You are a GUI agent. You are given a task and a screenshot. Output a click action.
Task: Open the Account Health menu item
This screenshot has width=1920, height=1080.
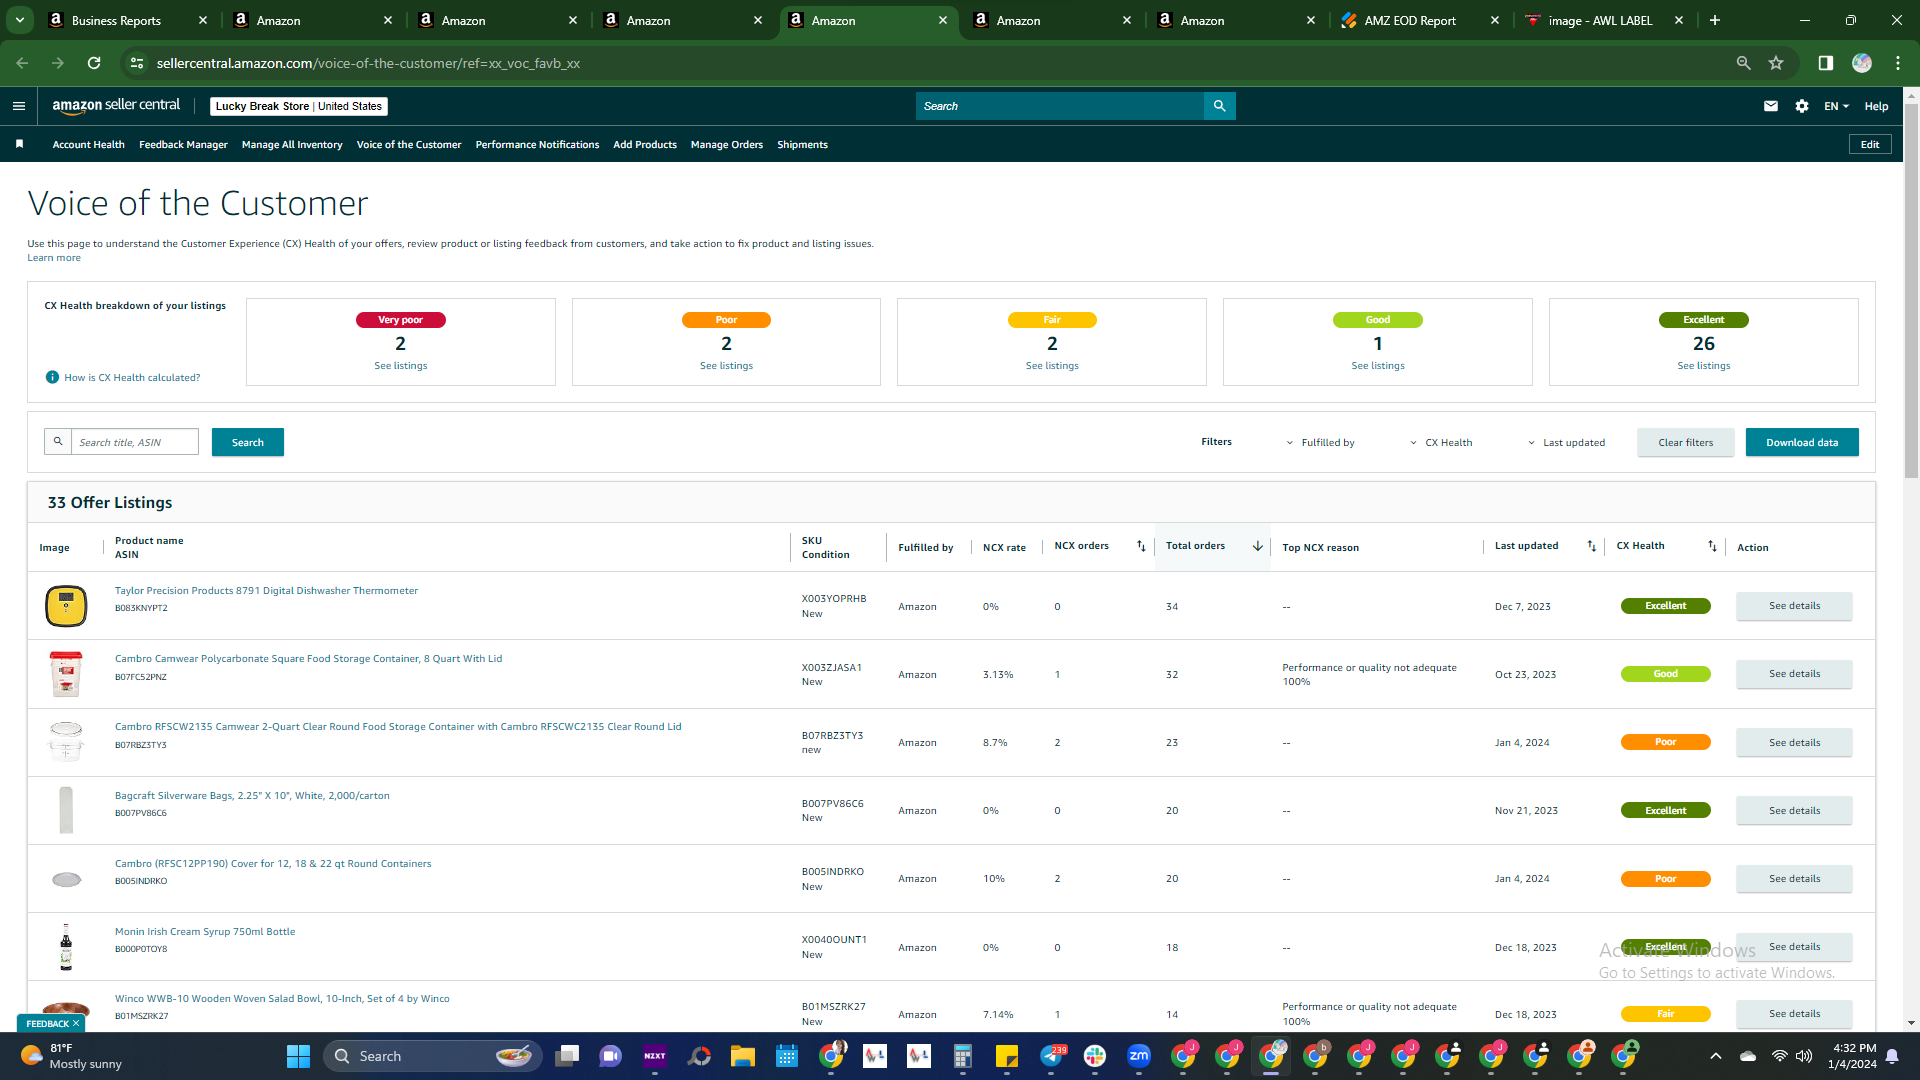(x=89, y=145)
